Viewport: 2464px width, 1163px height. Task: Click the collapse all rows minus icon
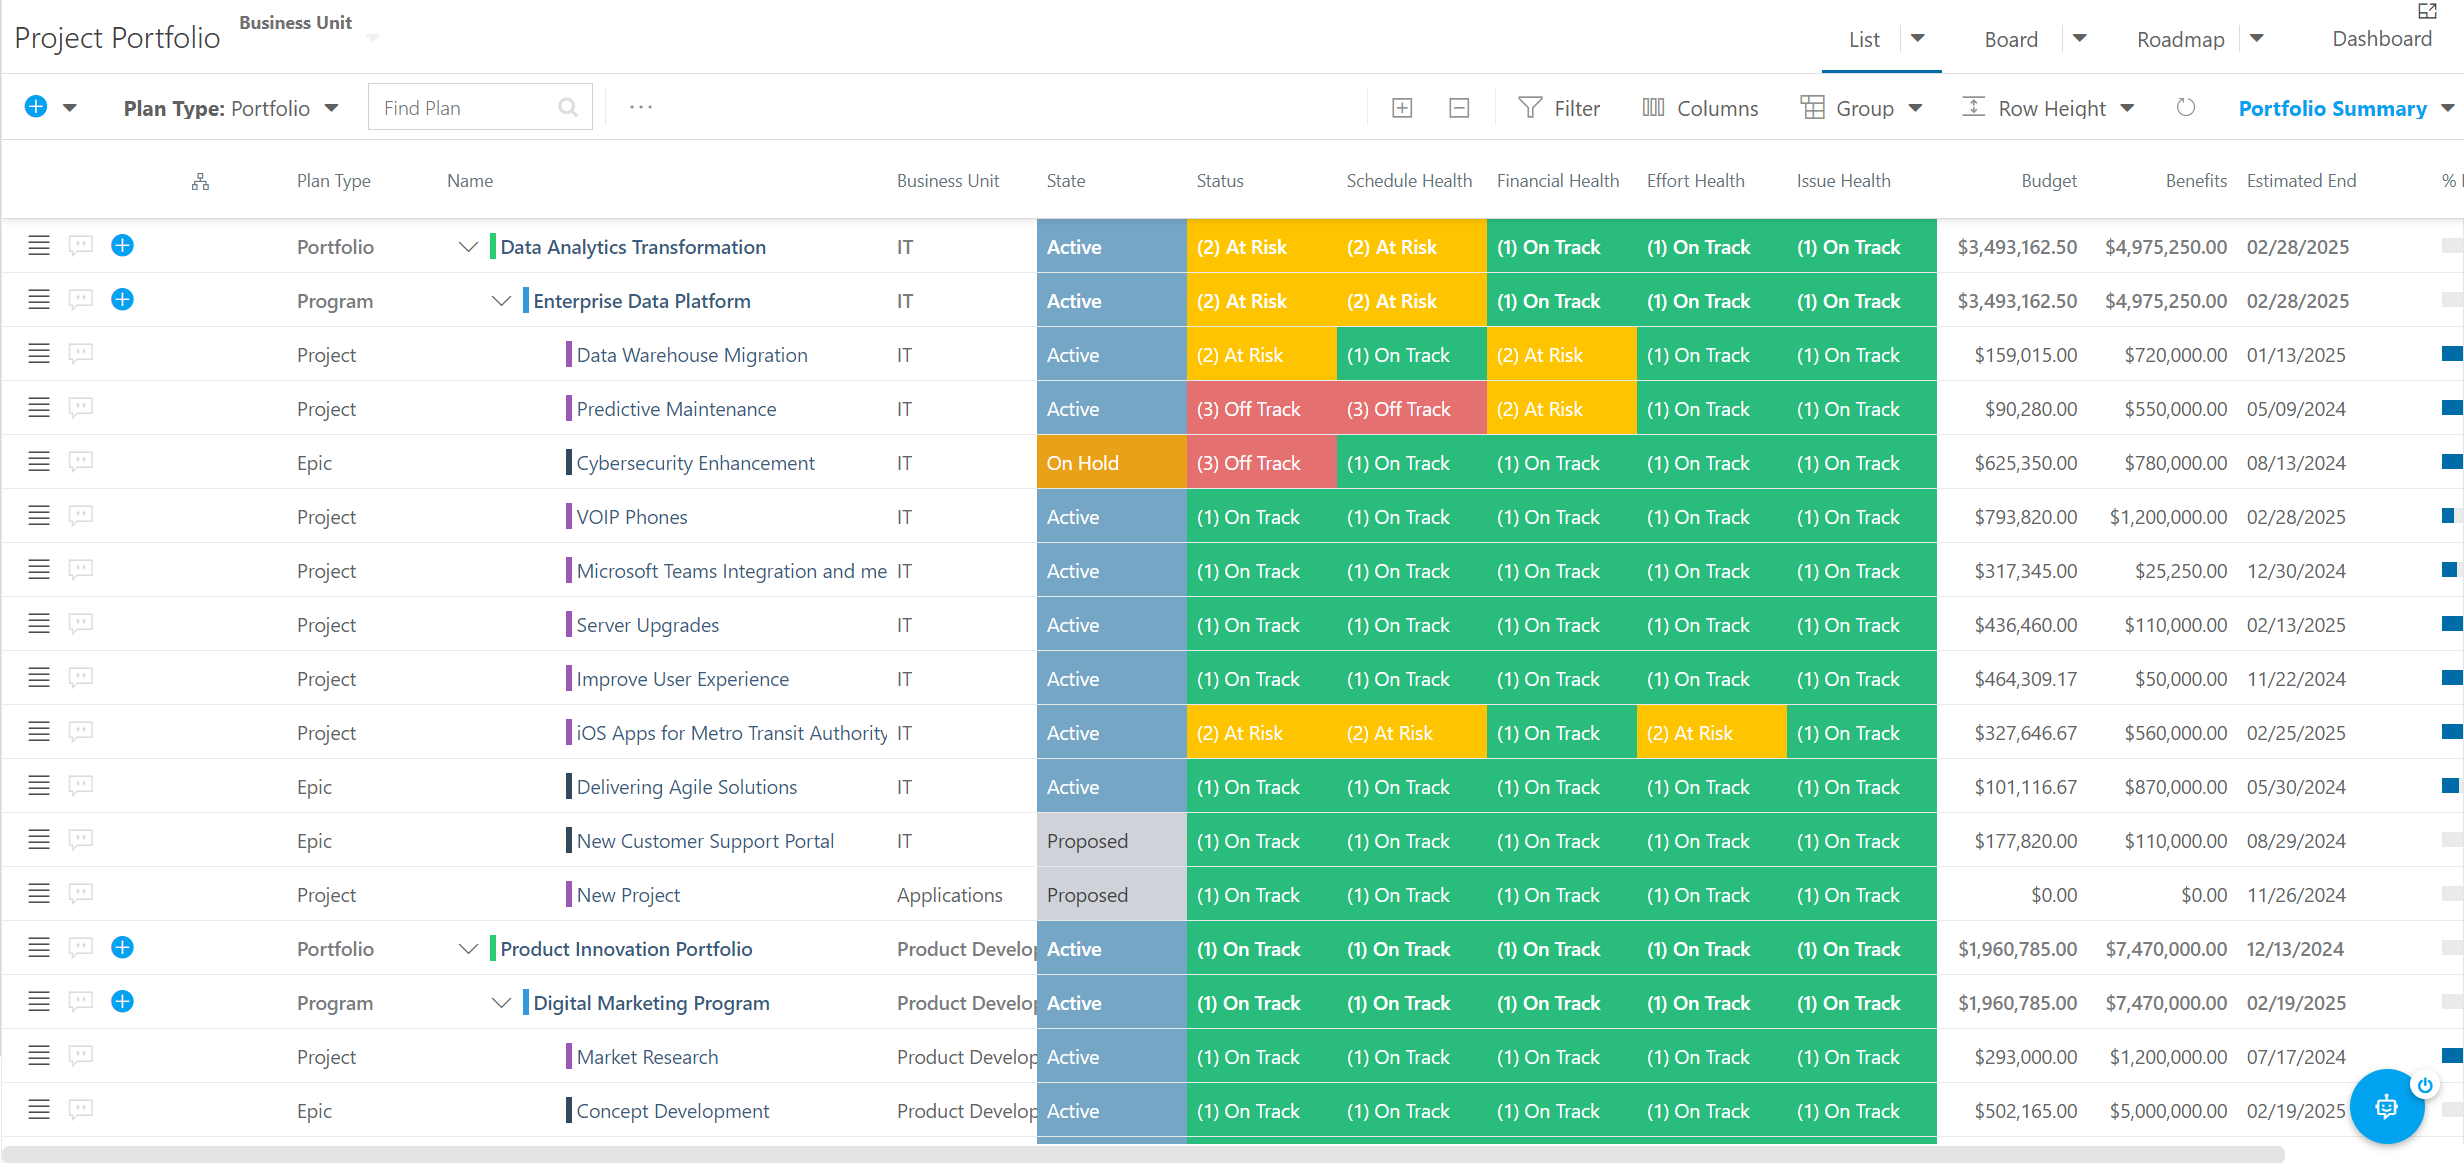click(1459, 108)
